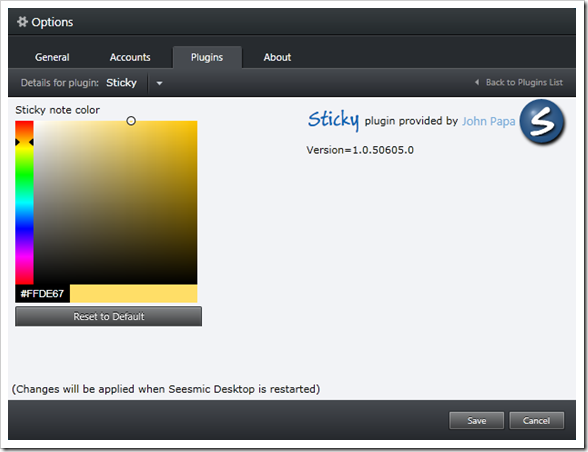Viewport: 588px width, 452px height.
Task: Click the back arrow beside Plugins List
Action: [x=477, y=82]
